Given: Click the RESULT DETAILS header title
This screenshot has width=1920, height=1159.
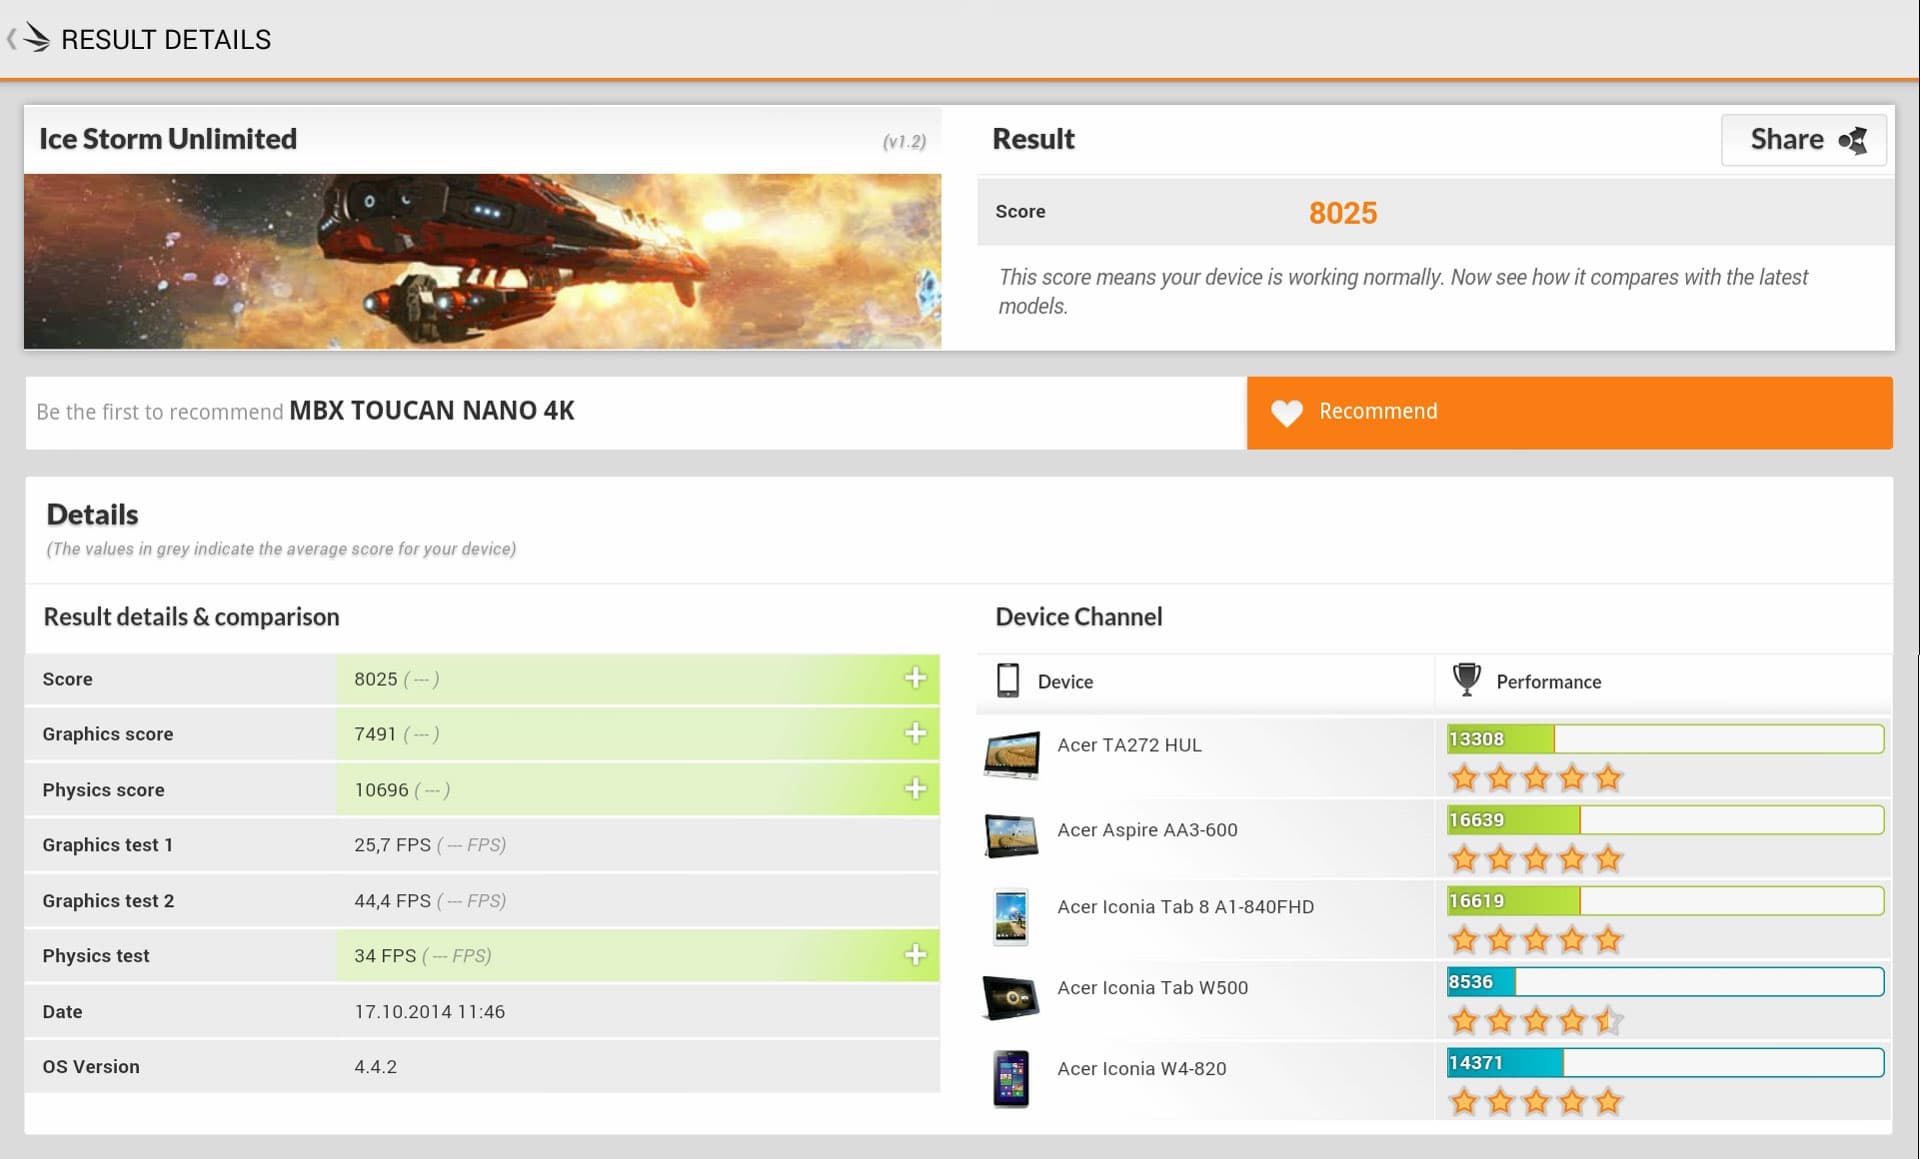Looking at the screenshot, I should pyautogui.click(x=166, y=40).
